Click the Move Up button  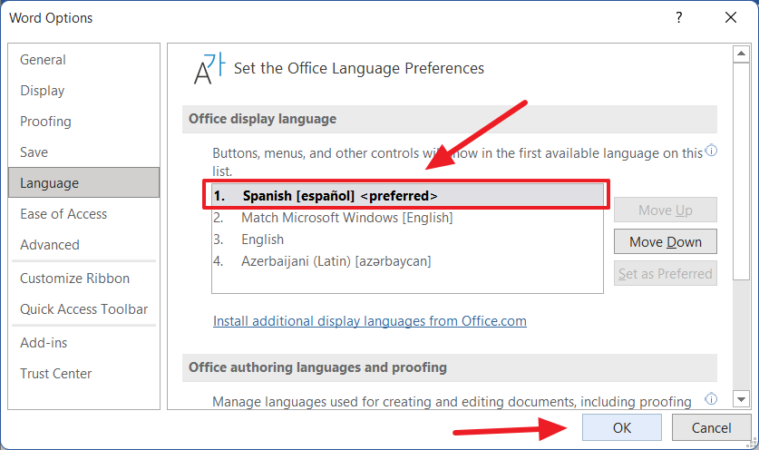tap(665, 210)
